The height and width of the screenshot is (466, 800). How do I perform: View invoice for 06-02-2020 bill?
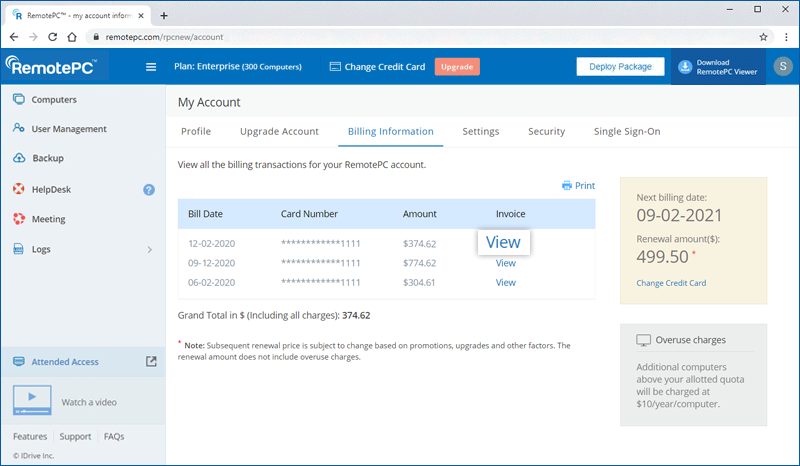pyautogui.click(x=506, y=282)
